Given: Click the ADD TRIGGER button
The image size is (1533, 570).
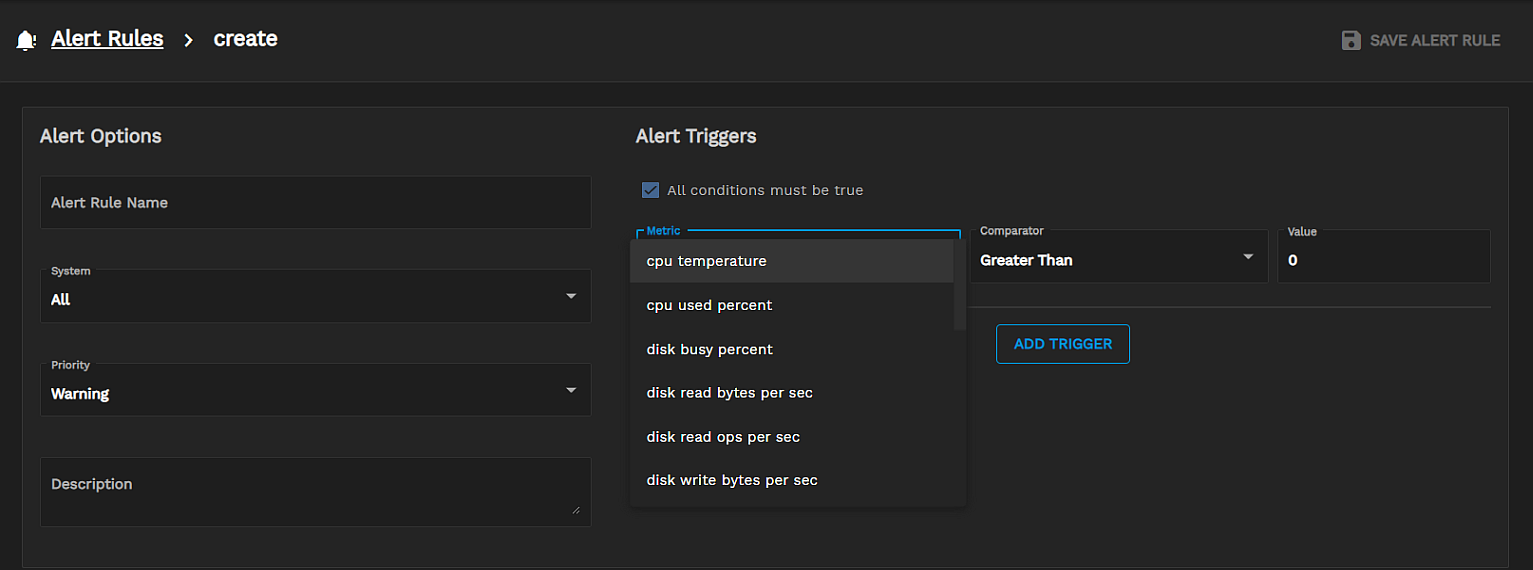Looking at the screenshot, I should pos(1062,344).
